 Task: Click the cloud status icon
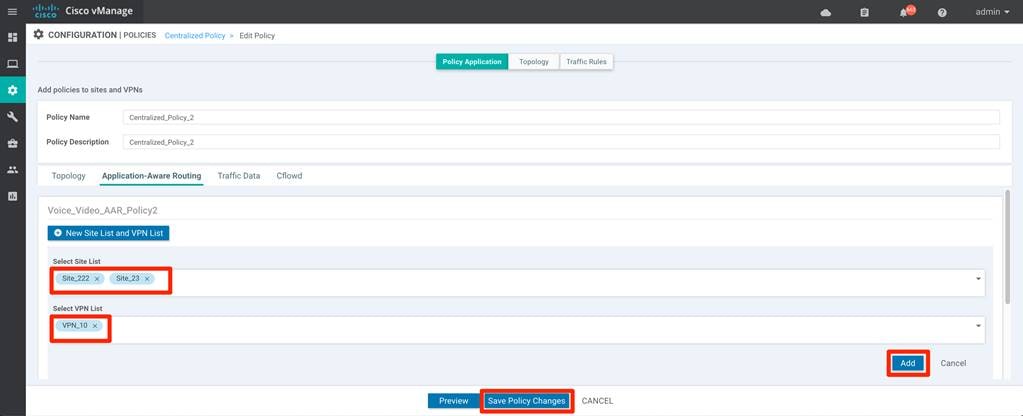click(825, 12)
